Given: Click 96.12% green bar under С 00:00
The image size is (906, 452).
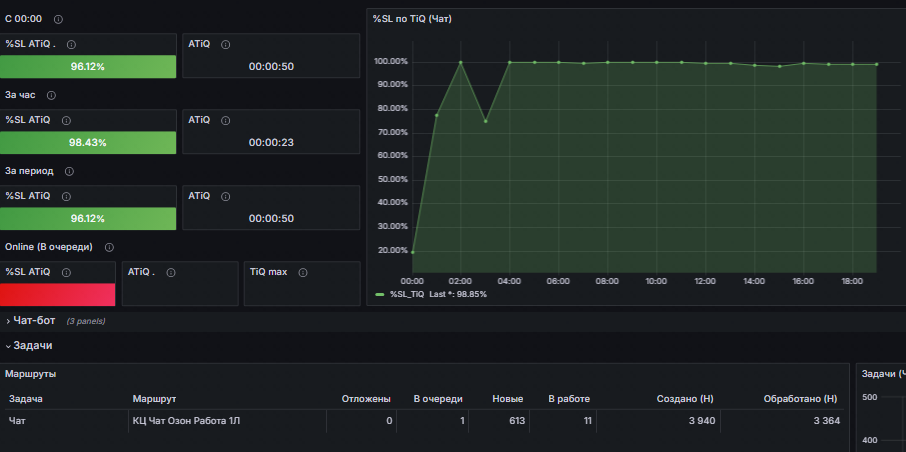Looking at the screenshot, I should (x=88, y=66).
